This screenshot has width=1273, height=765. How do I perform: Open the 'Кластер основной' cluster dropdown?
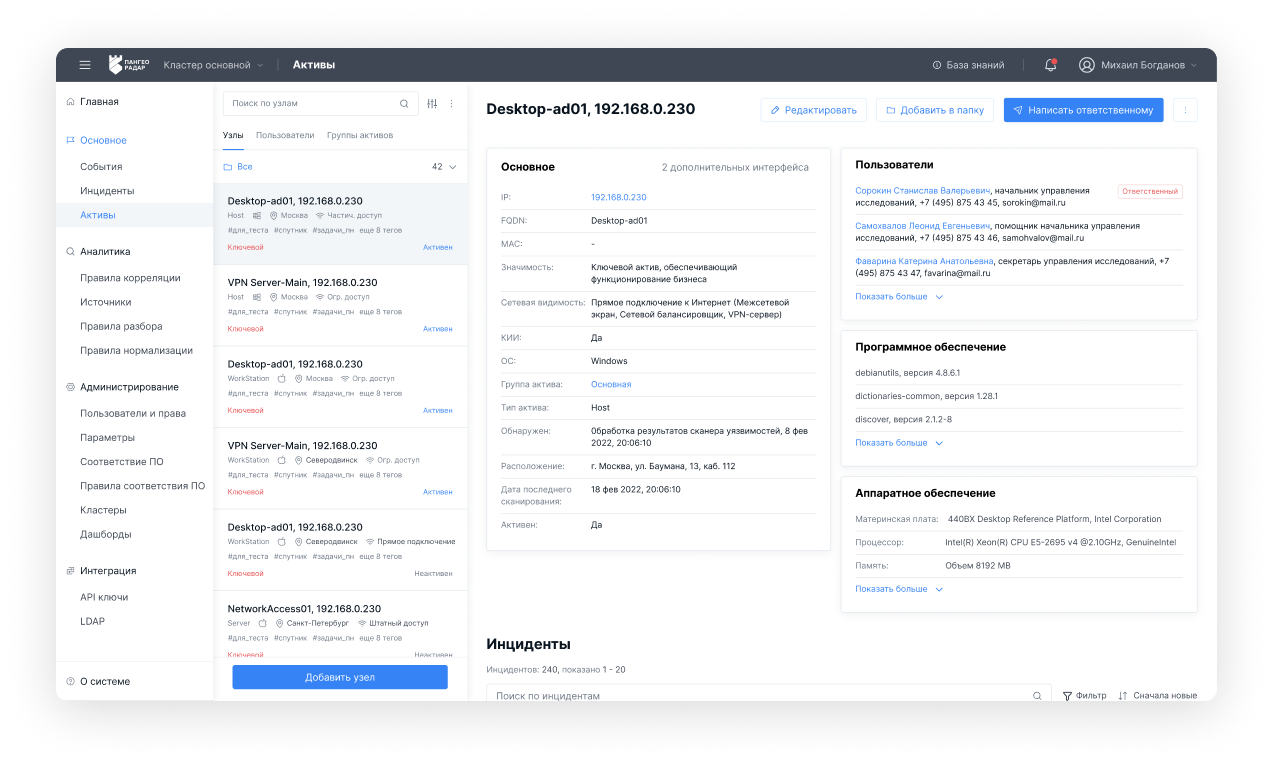[213, 65]
